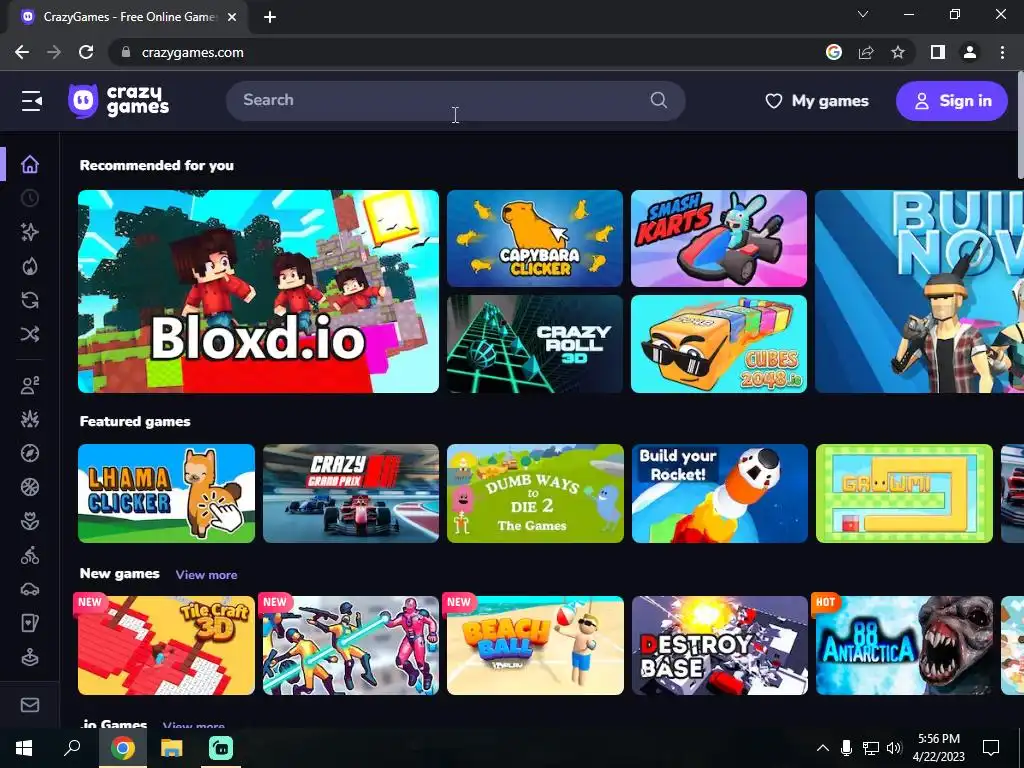
Task: Open the New games sparkle icon
Action: coord(29,232)
